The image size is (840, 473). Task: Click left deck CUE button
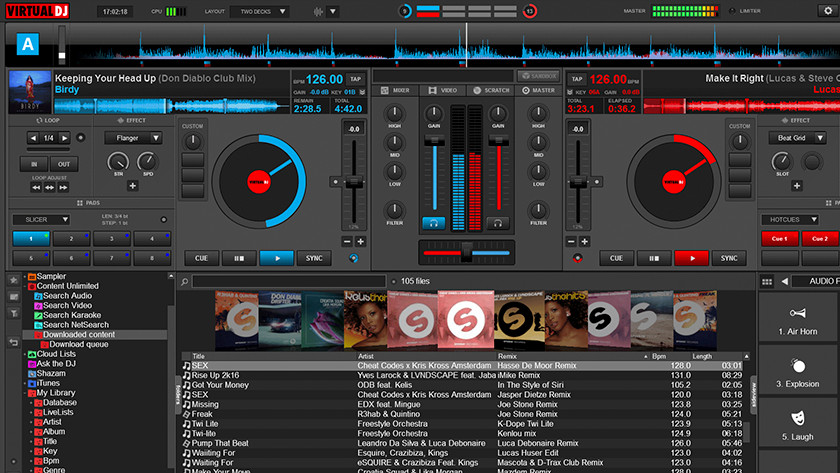(x=201, y=258)
